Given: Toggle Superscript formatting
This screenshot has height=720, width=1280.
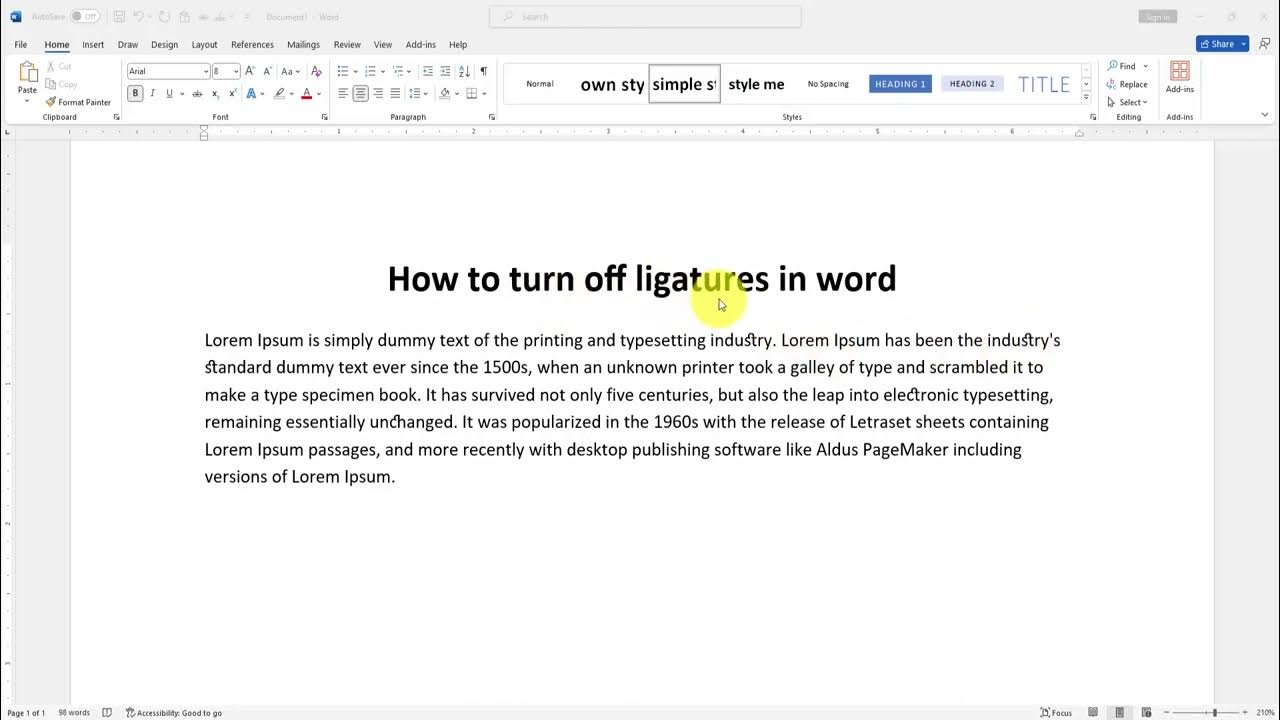Looking at the screenshot, I should point(232,93).
